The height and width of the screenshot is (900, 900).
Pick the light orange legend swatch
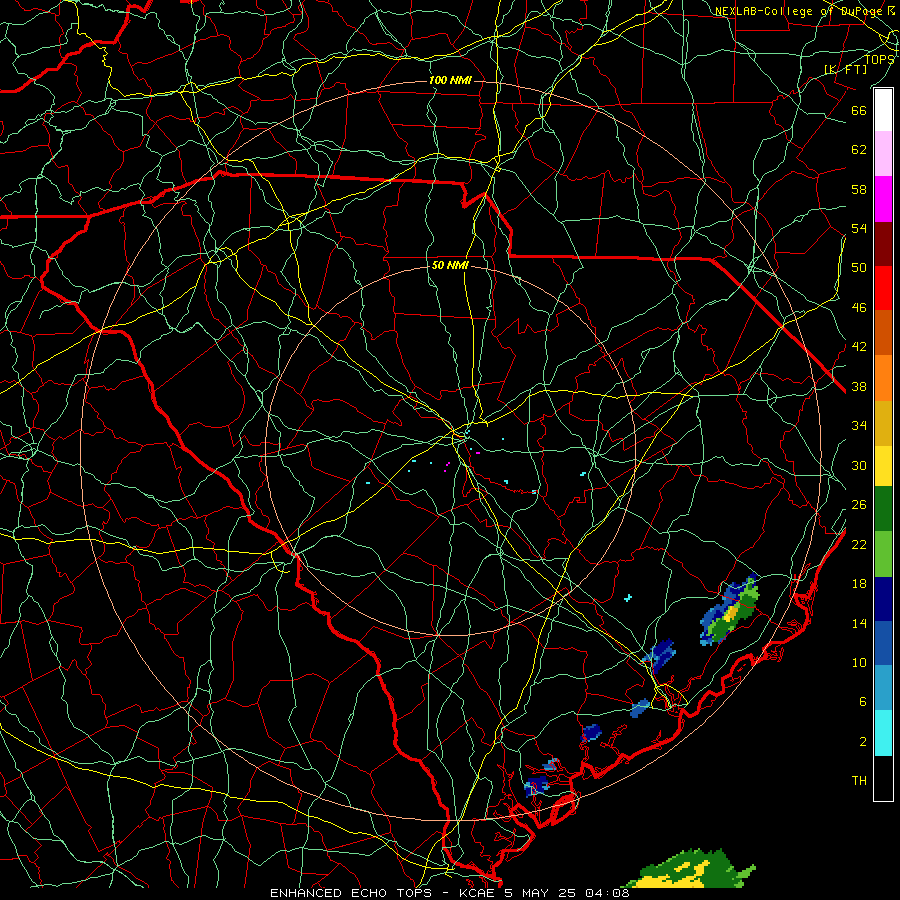click(x=883, y=378)
